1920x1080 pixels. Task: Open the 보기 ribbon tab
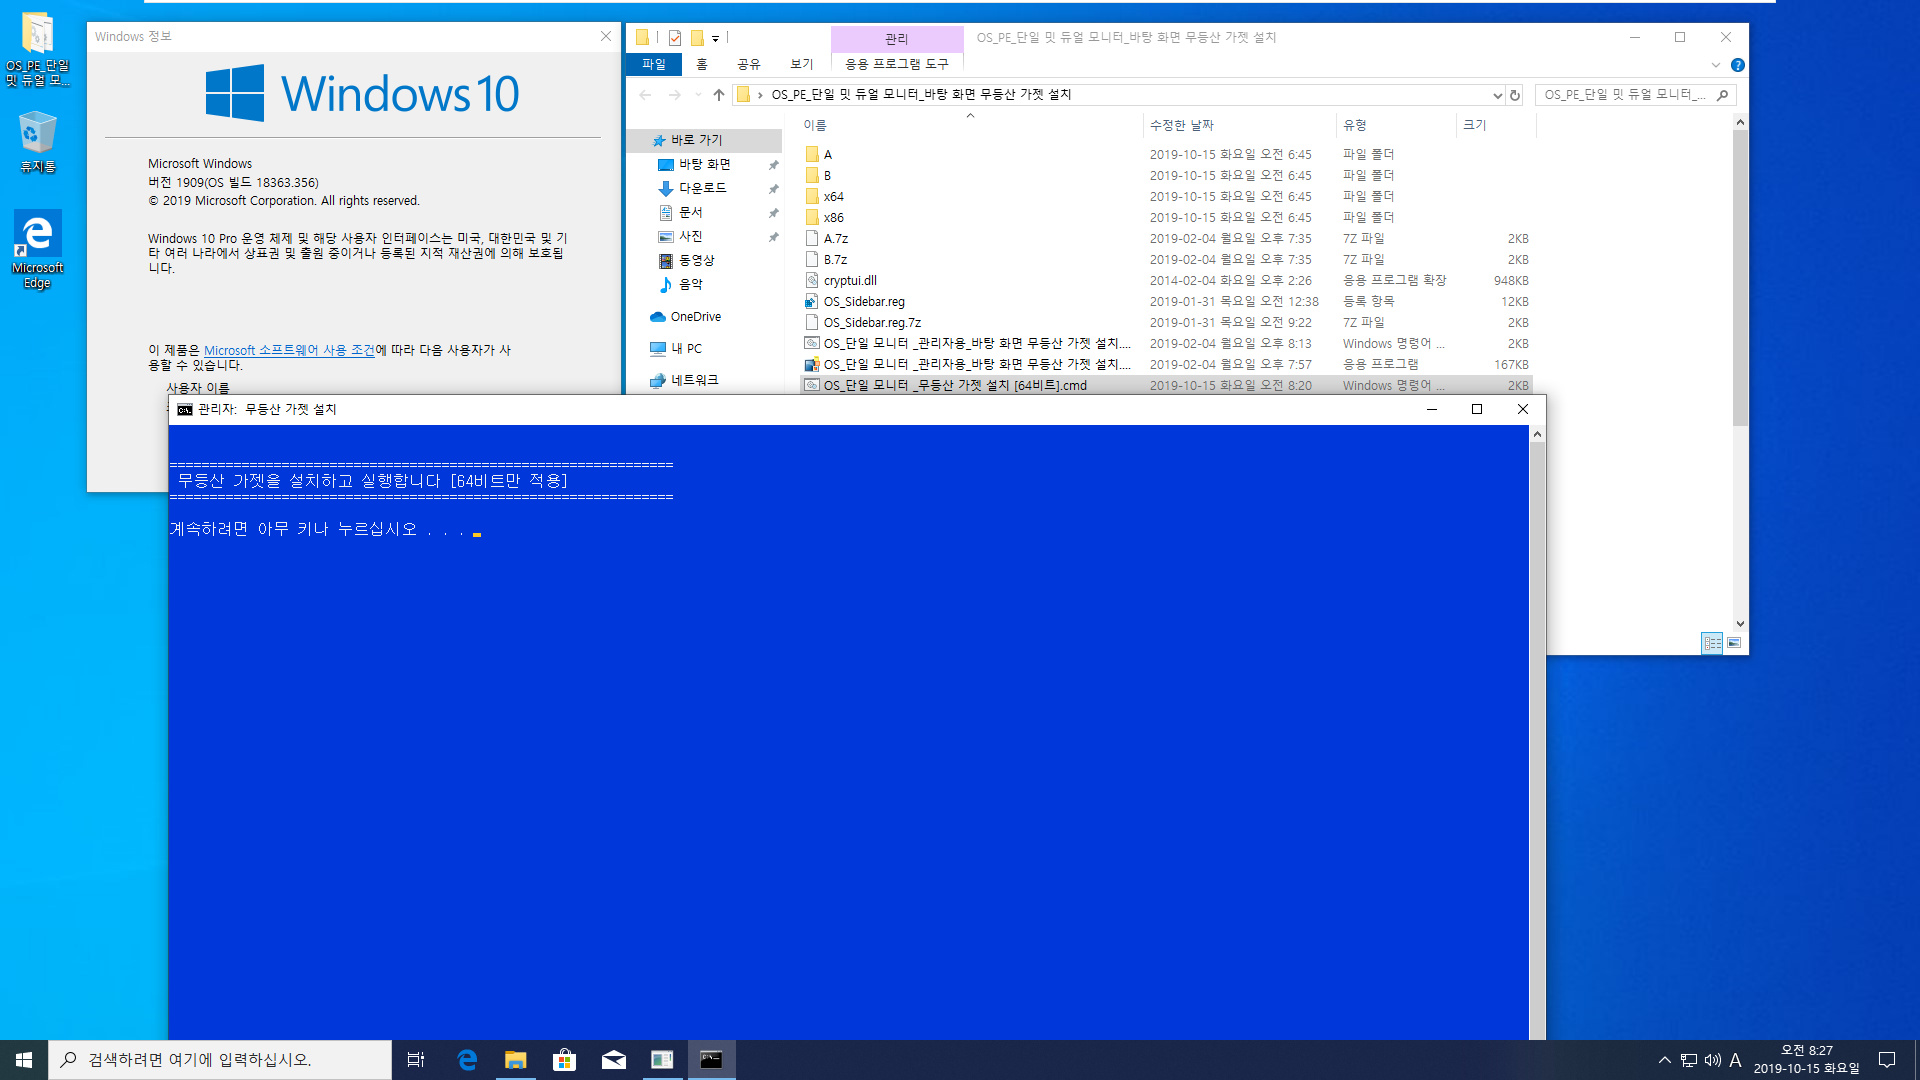802,64
